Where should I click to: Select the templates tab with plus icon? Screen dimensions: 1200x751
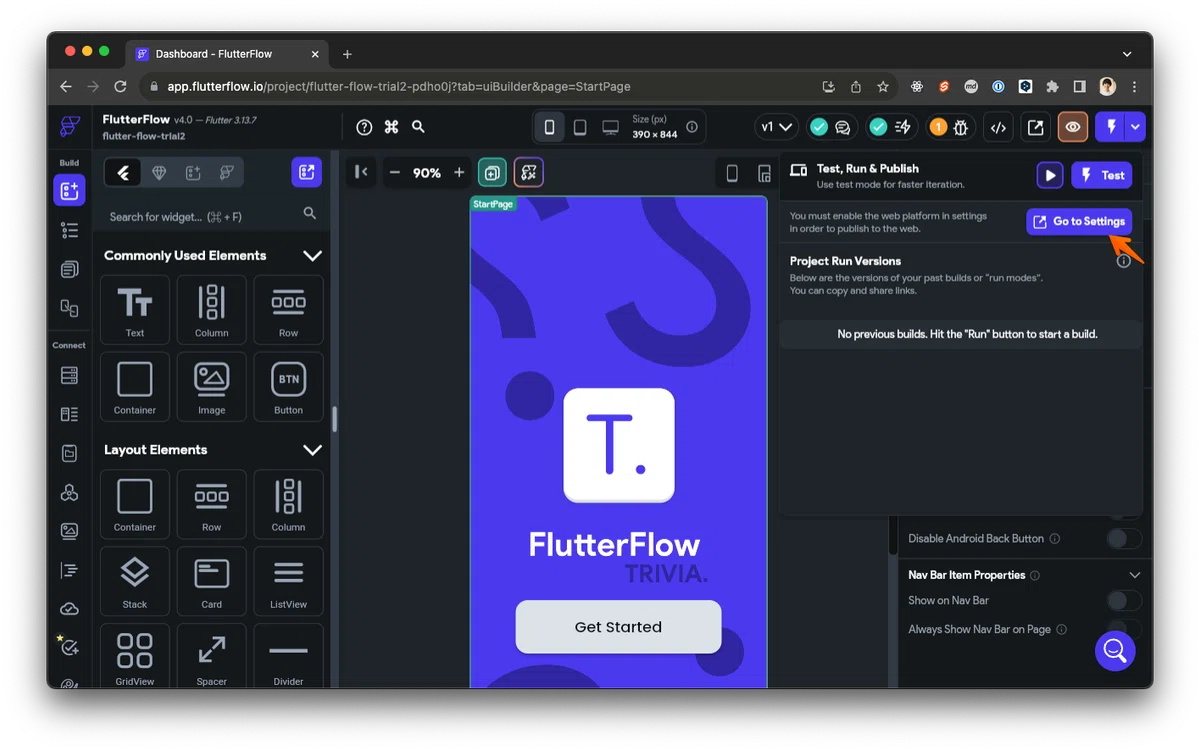193,173
